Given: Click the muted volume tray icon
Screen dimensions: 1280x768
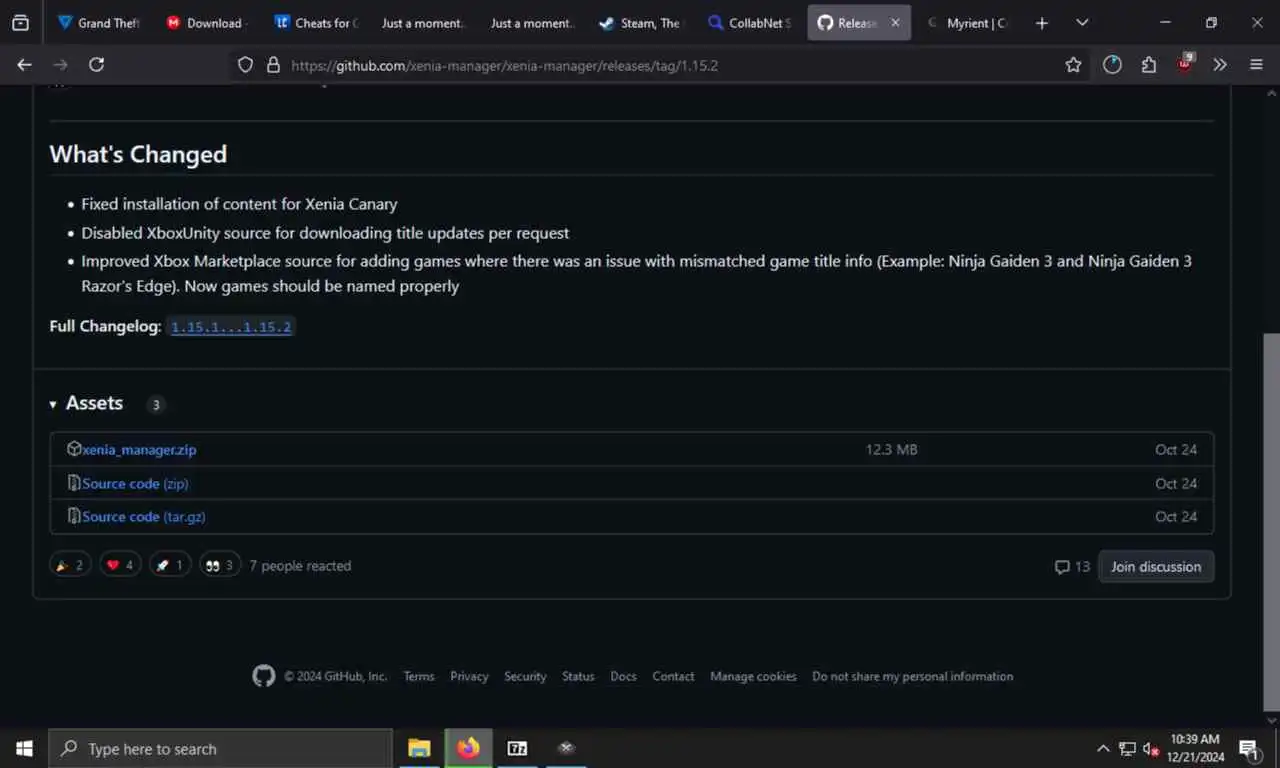Looking at the screenshot, I should point(1150,748).
